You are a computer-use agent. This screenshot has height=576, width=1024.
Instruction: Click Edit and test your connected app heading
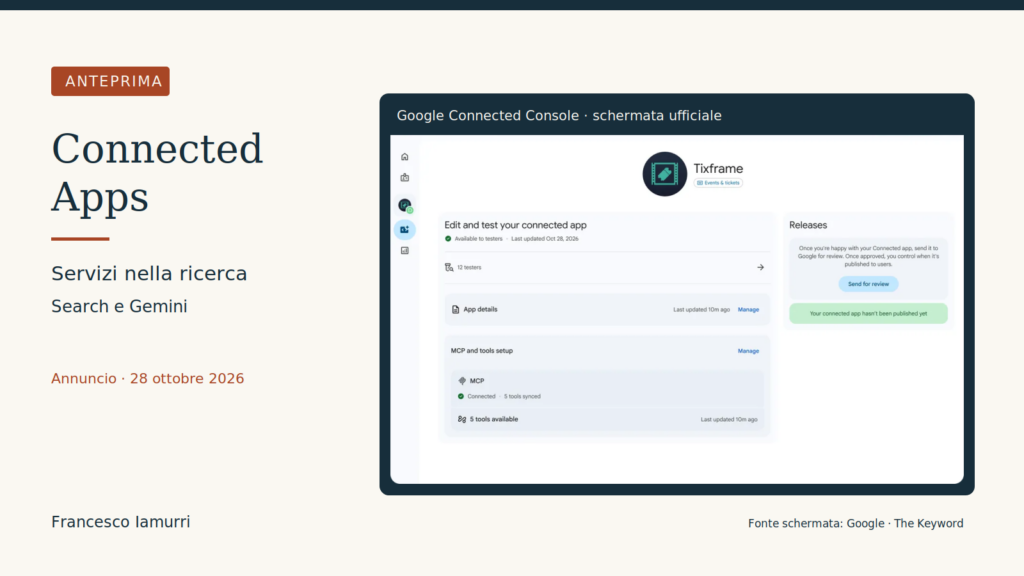(515, 225)
